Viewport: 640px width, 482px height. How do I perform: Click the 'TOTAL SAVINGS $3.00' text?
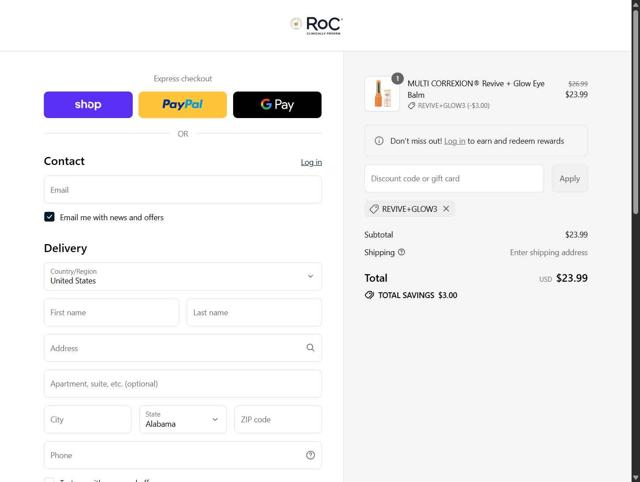(418, 295)
